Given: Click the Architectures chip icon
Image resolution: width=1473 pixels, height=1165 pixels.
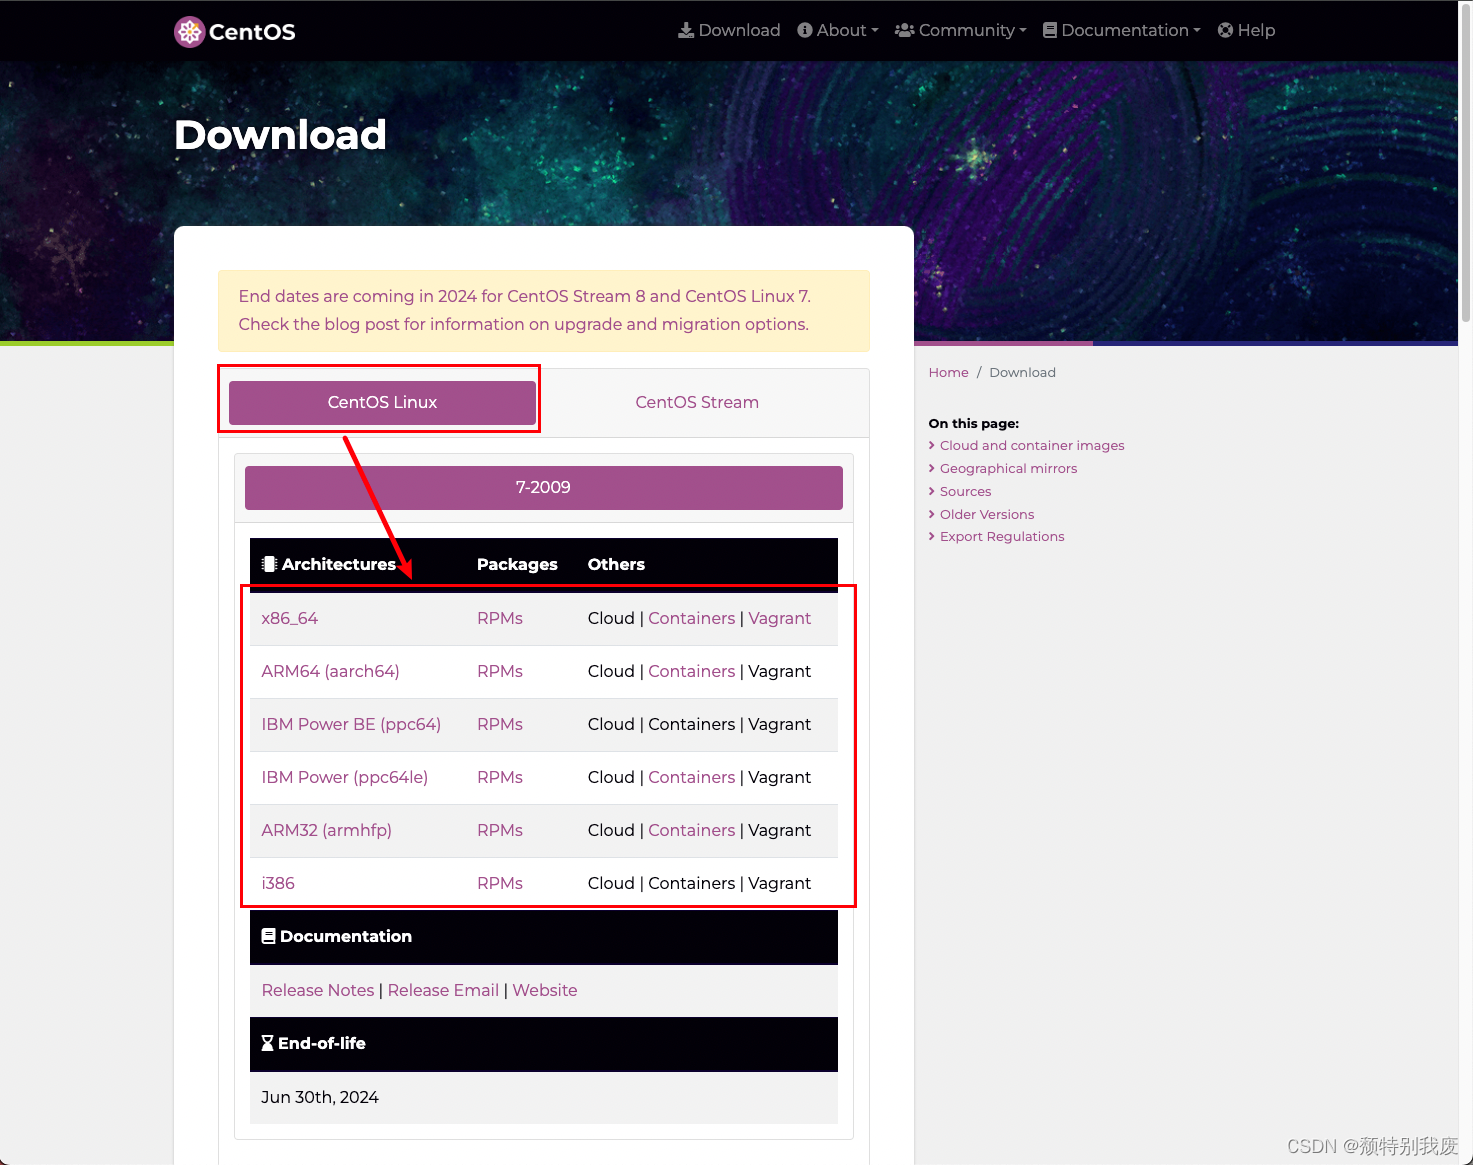Looking at the screenshot, I should 269,564.
